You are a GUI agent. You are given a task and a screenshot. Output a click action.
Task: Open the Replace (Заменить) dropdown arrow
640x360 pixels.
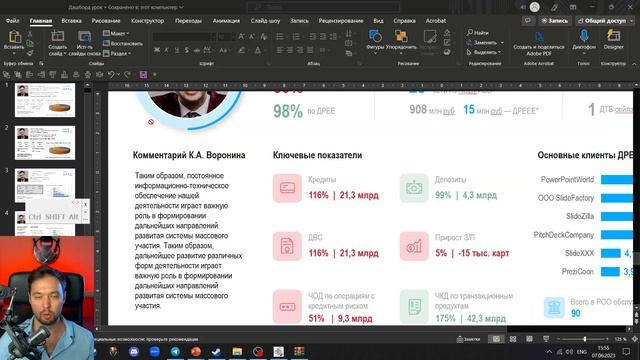[x=502, y=42]
